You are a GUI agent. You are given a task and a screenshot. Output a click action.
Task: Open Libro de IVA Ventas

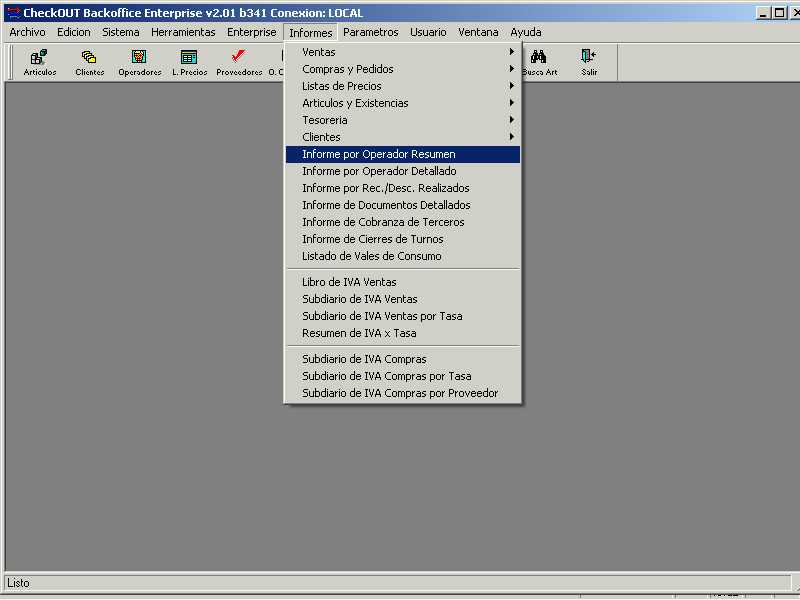click(403, 282)
